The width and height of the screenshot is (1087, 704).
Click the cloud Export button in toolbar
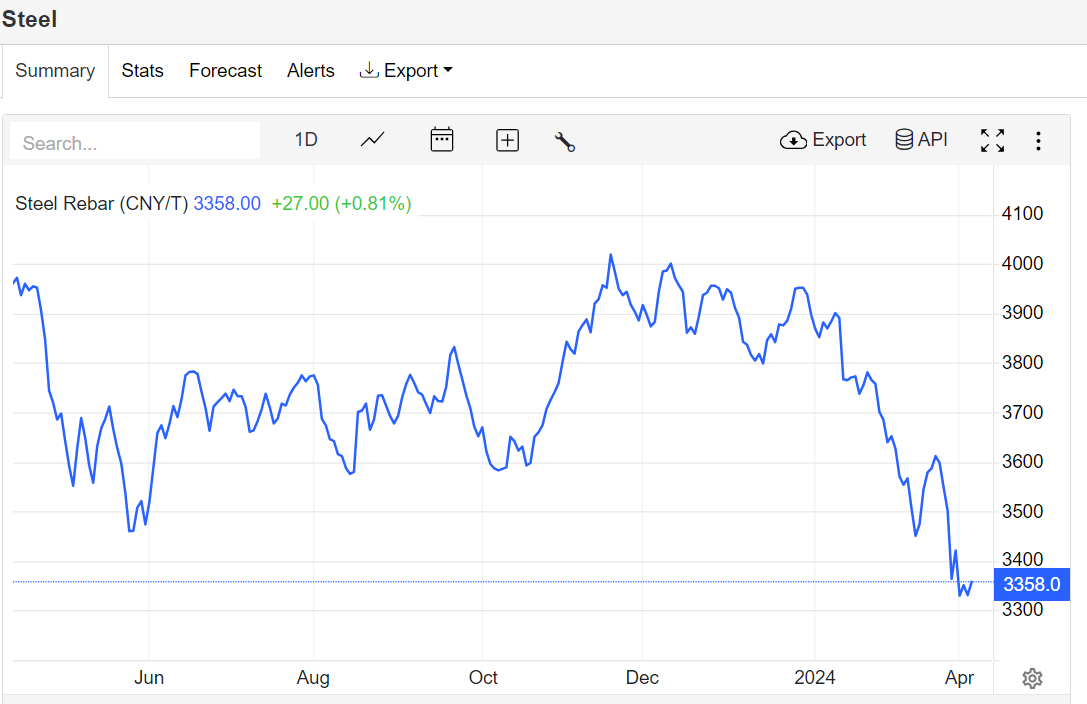823,140
